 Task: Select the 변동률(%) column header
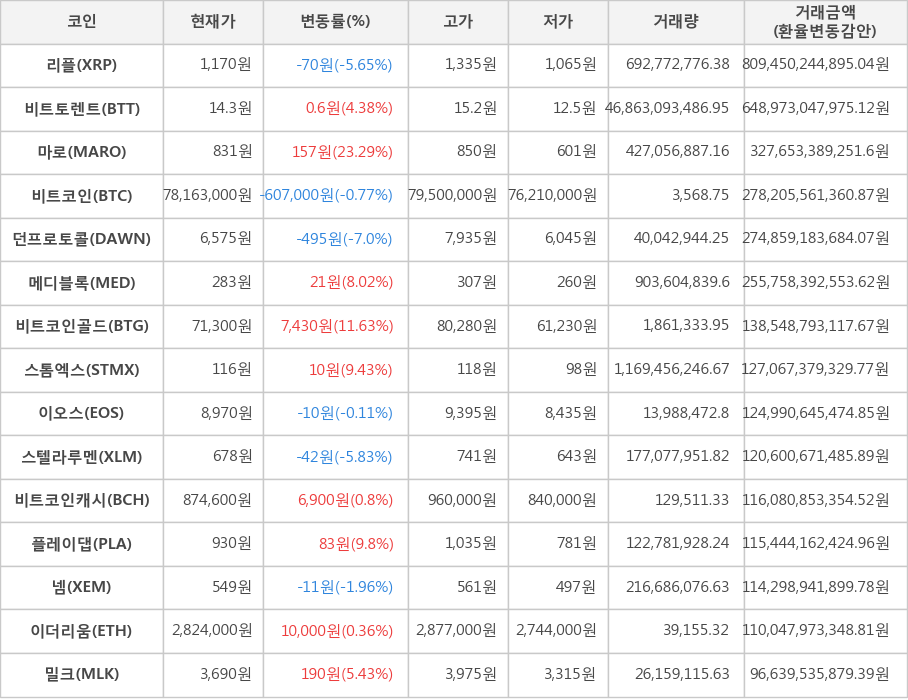click(x=335, y=22)
